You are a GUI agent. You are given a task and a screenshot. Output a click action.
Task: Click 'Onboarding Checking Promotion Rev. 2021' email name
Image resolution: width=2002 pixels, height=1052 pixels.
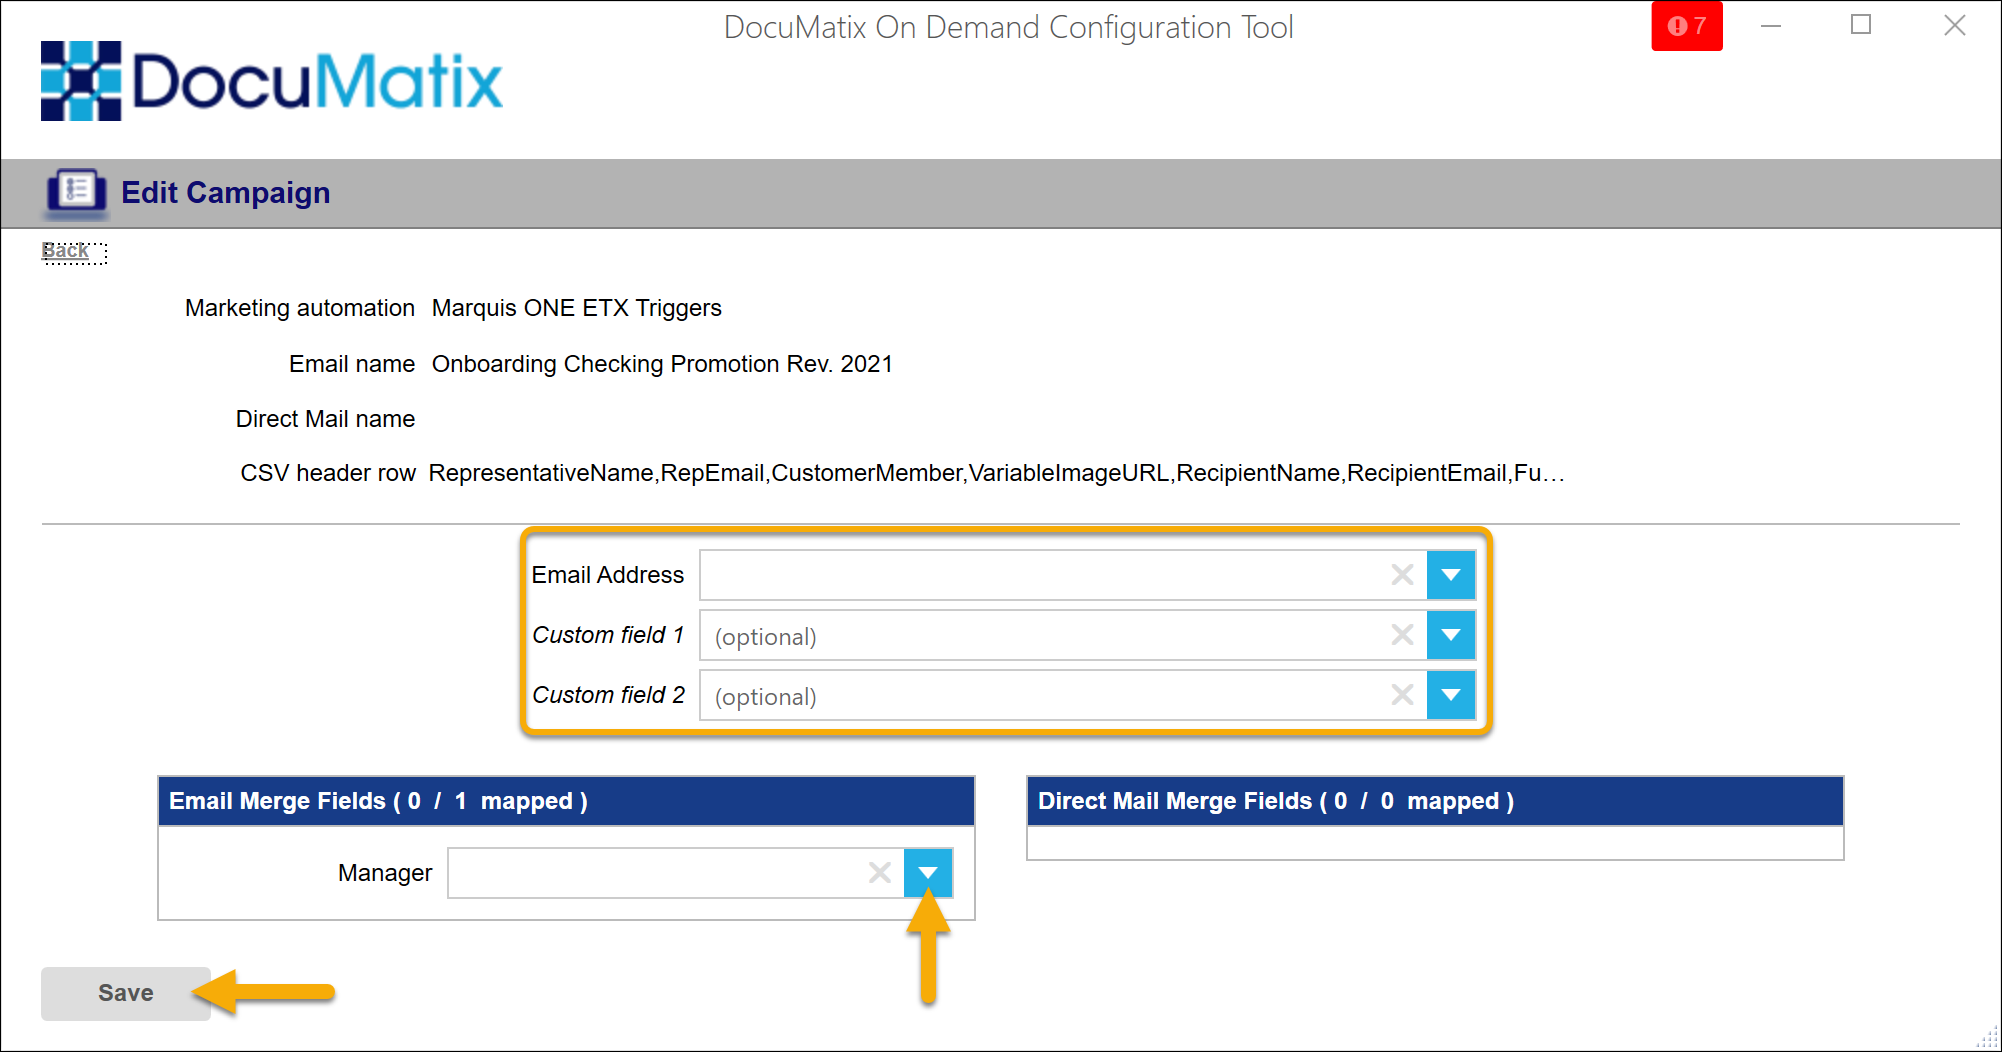(x=662, y=364)
